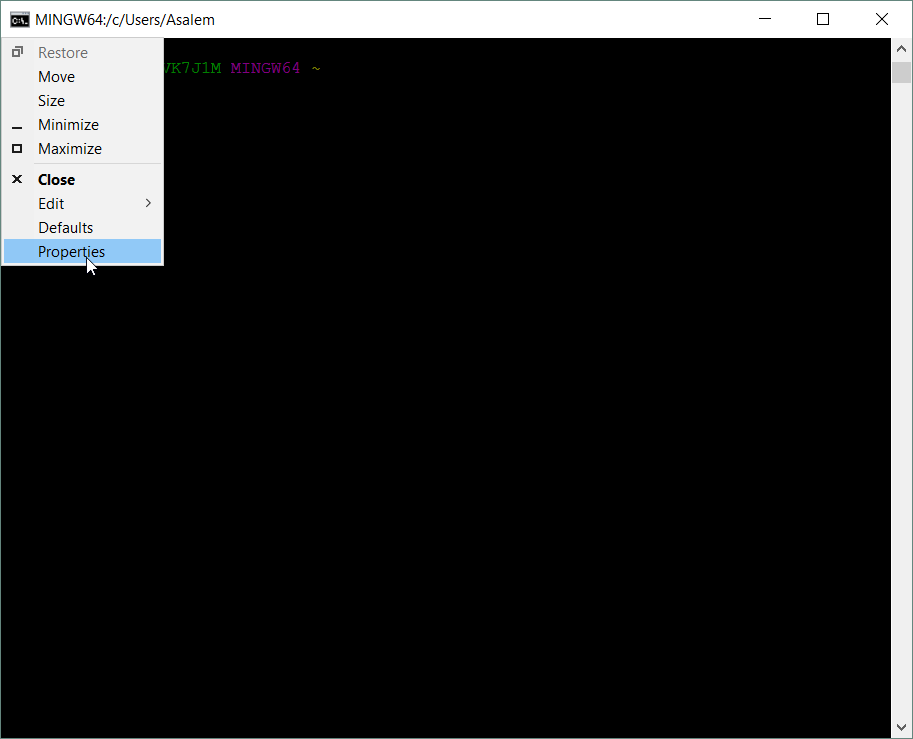913x739 pixels.
Task: Select the Size menu entry
Action: pos(82,101)
